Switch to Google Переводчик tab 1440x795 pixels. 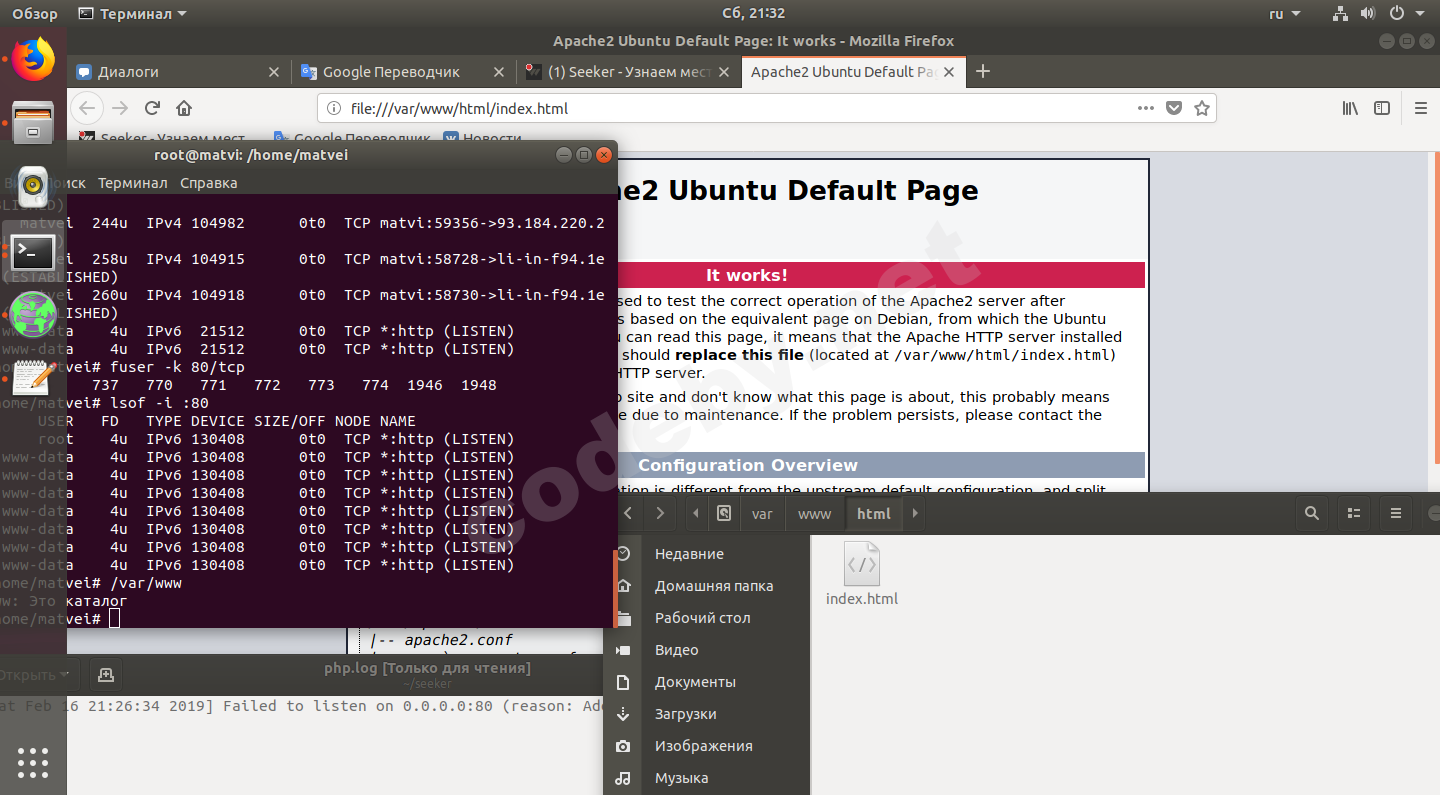click(391, 72)
